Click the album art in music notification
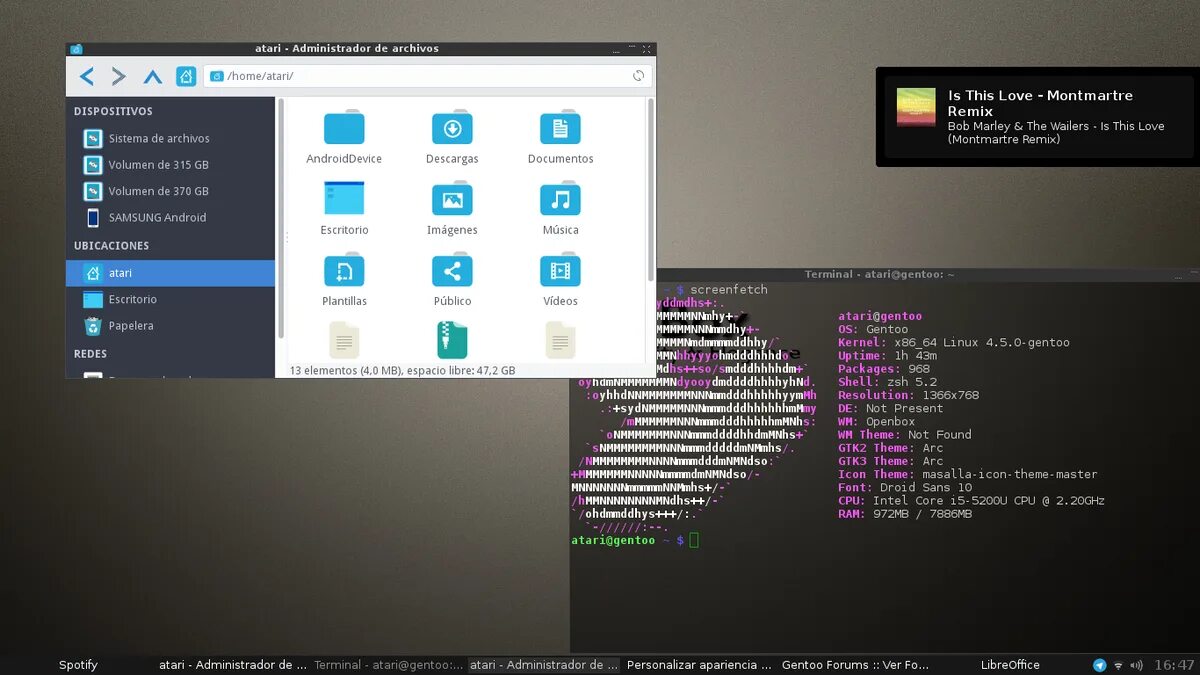This screenshot has width=1200, height=675. point(916,108)
